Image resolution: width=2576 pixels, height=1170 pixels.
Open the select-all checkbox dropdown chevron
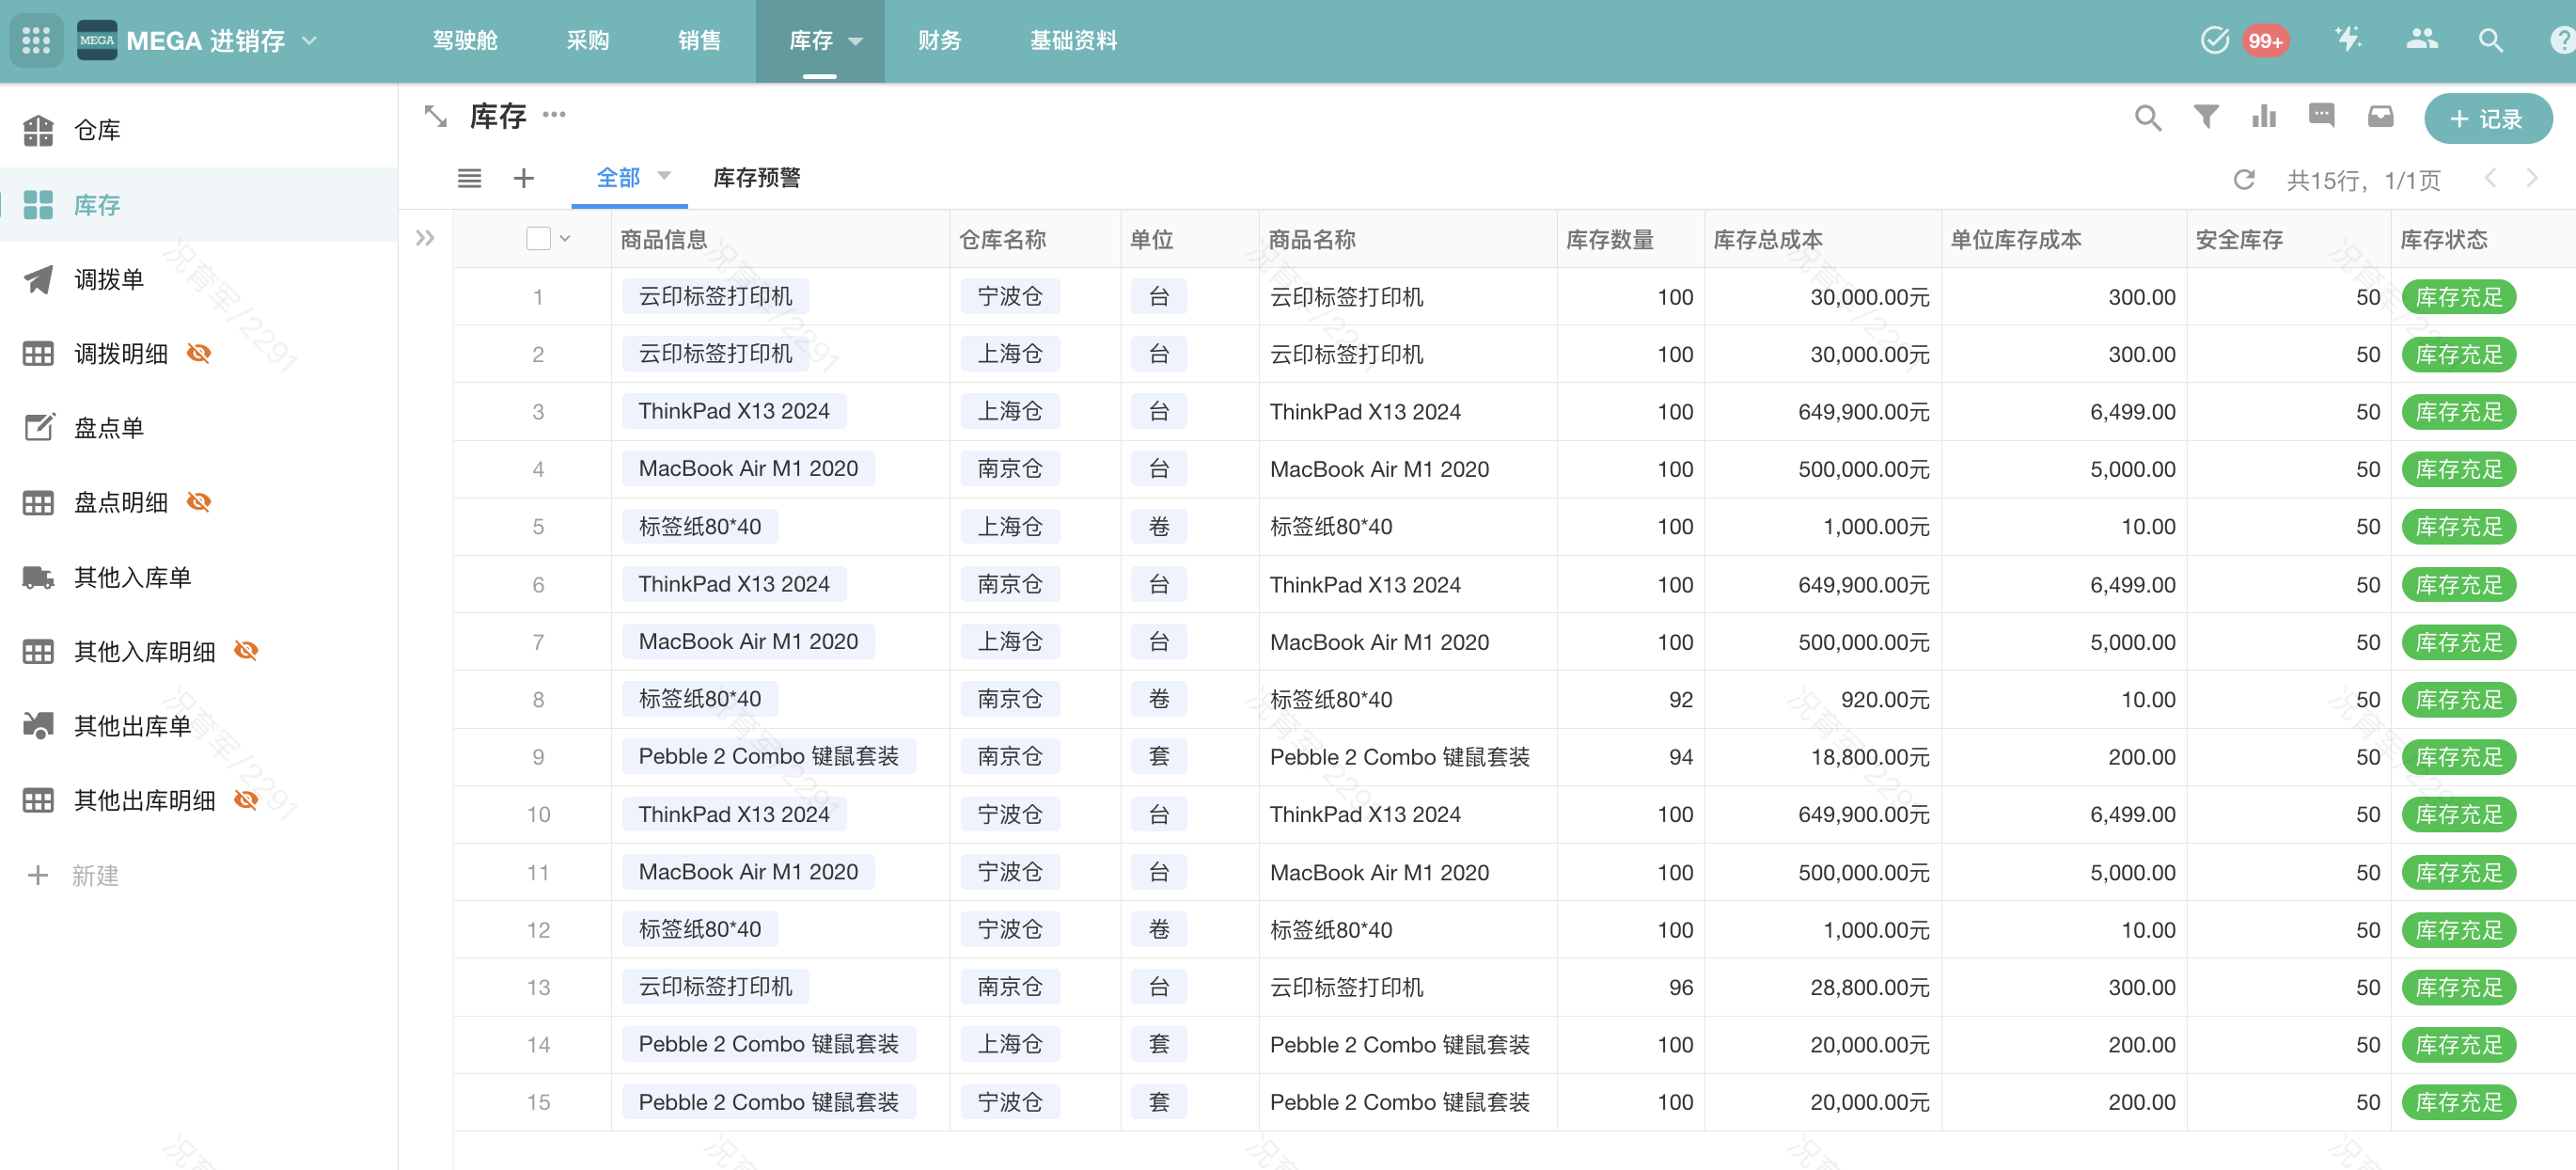tap(565, 239)
